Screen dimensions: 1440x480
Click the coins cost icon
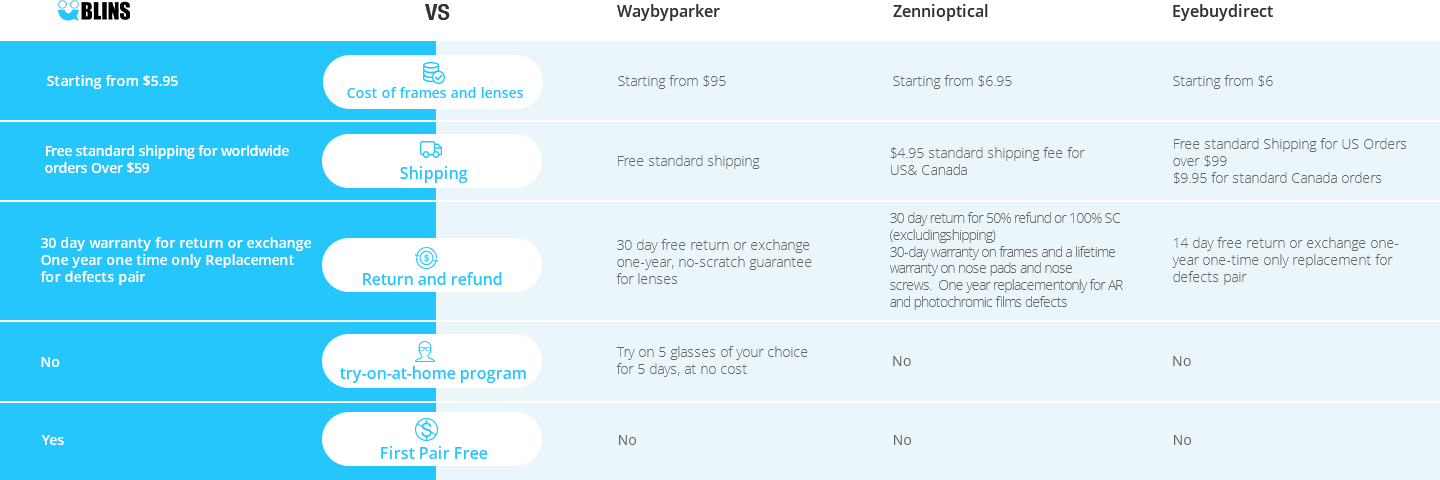[x=433, y=72]
